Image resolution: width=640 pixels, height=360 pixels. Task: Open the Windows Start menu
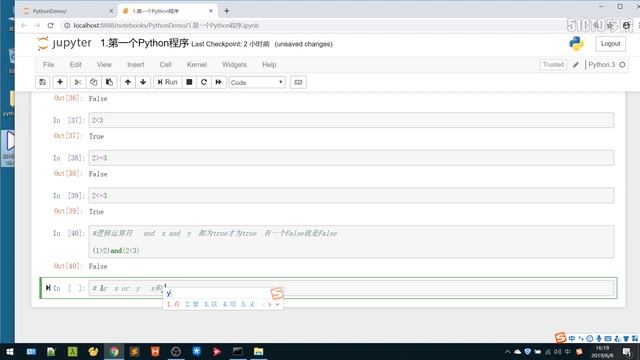click(x=9, y=351)
